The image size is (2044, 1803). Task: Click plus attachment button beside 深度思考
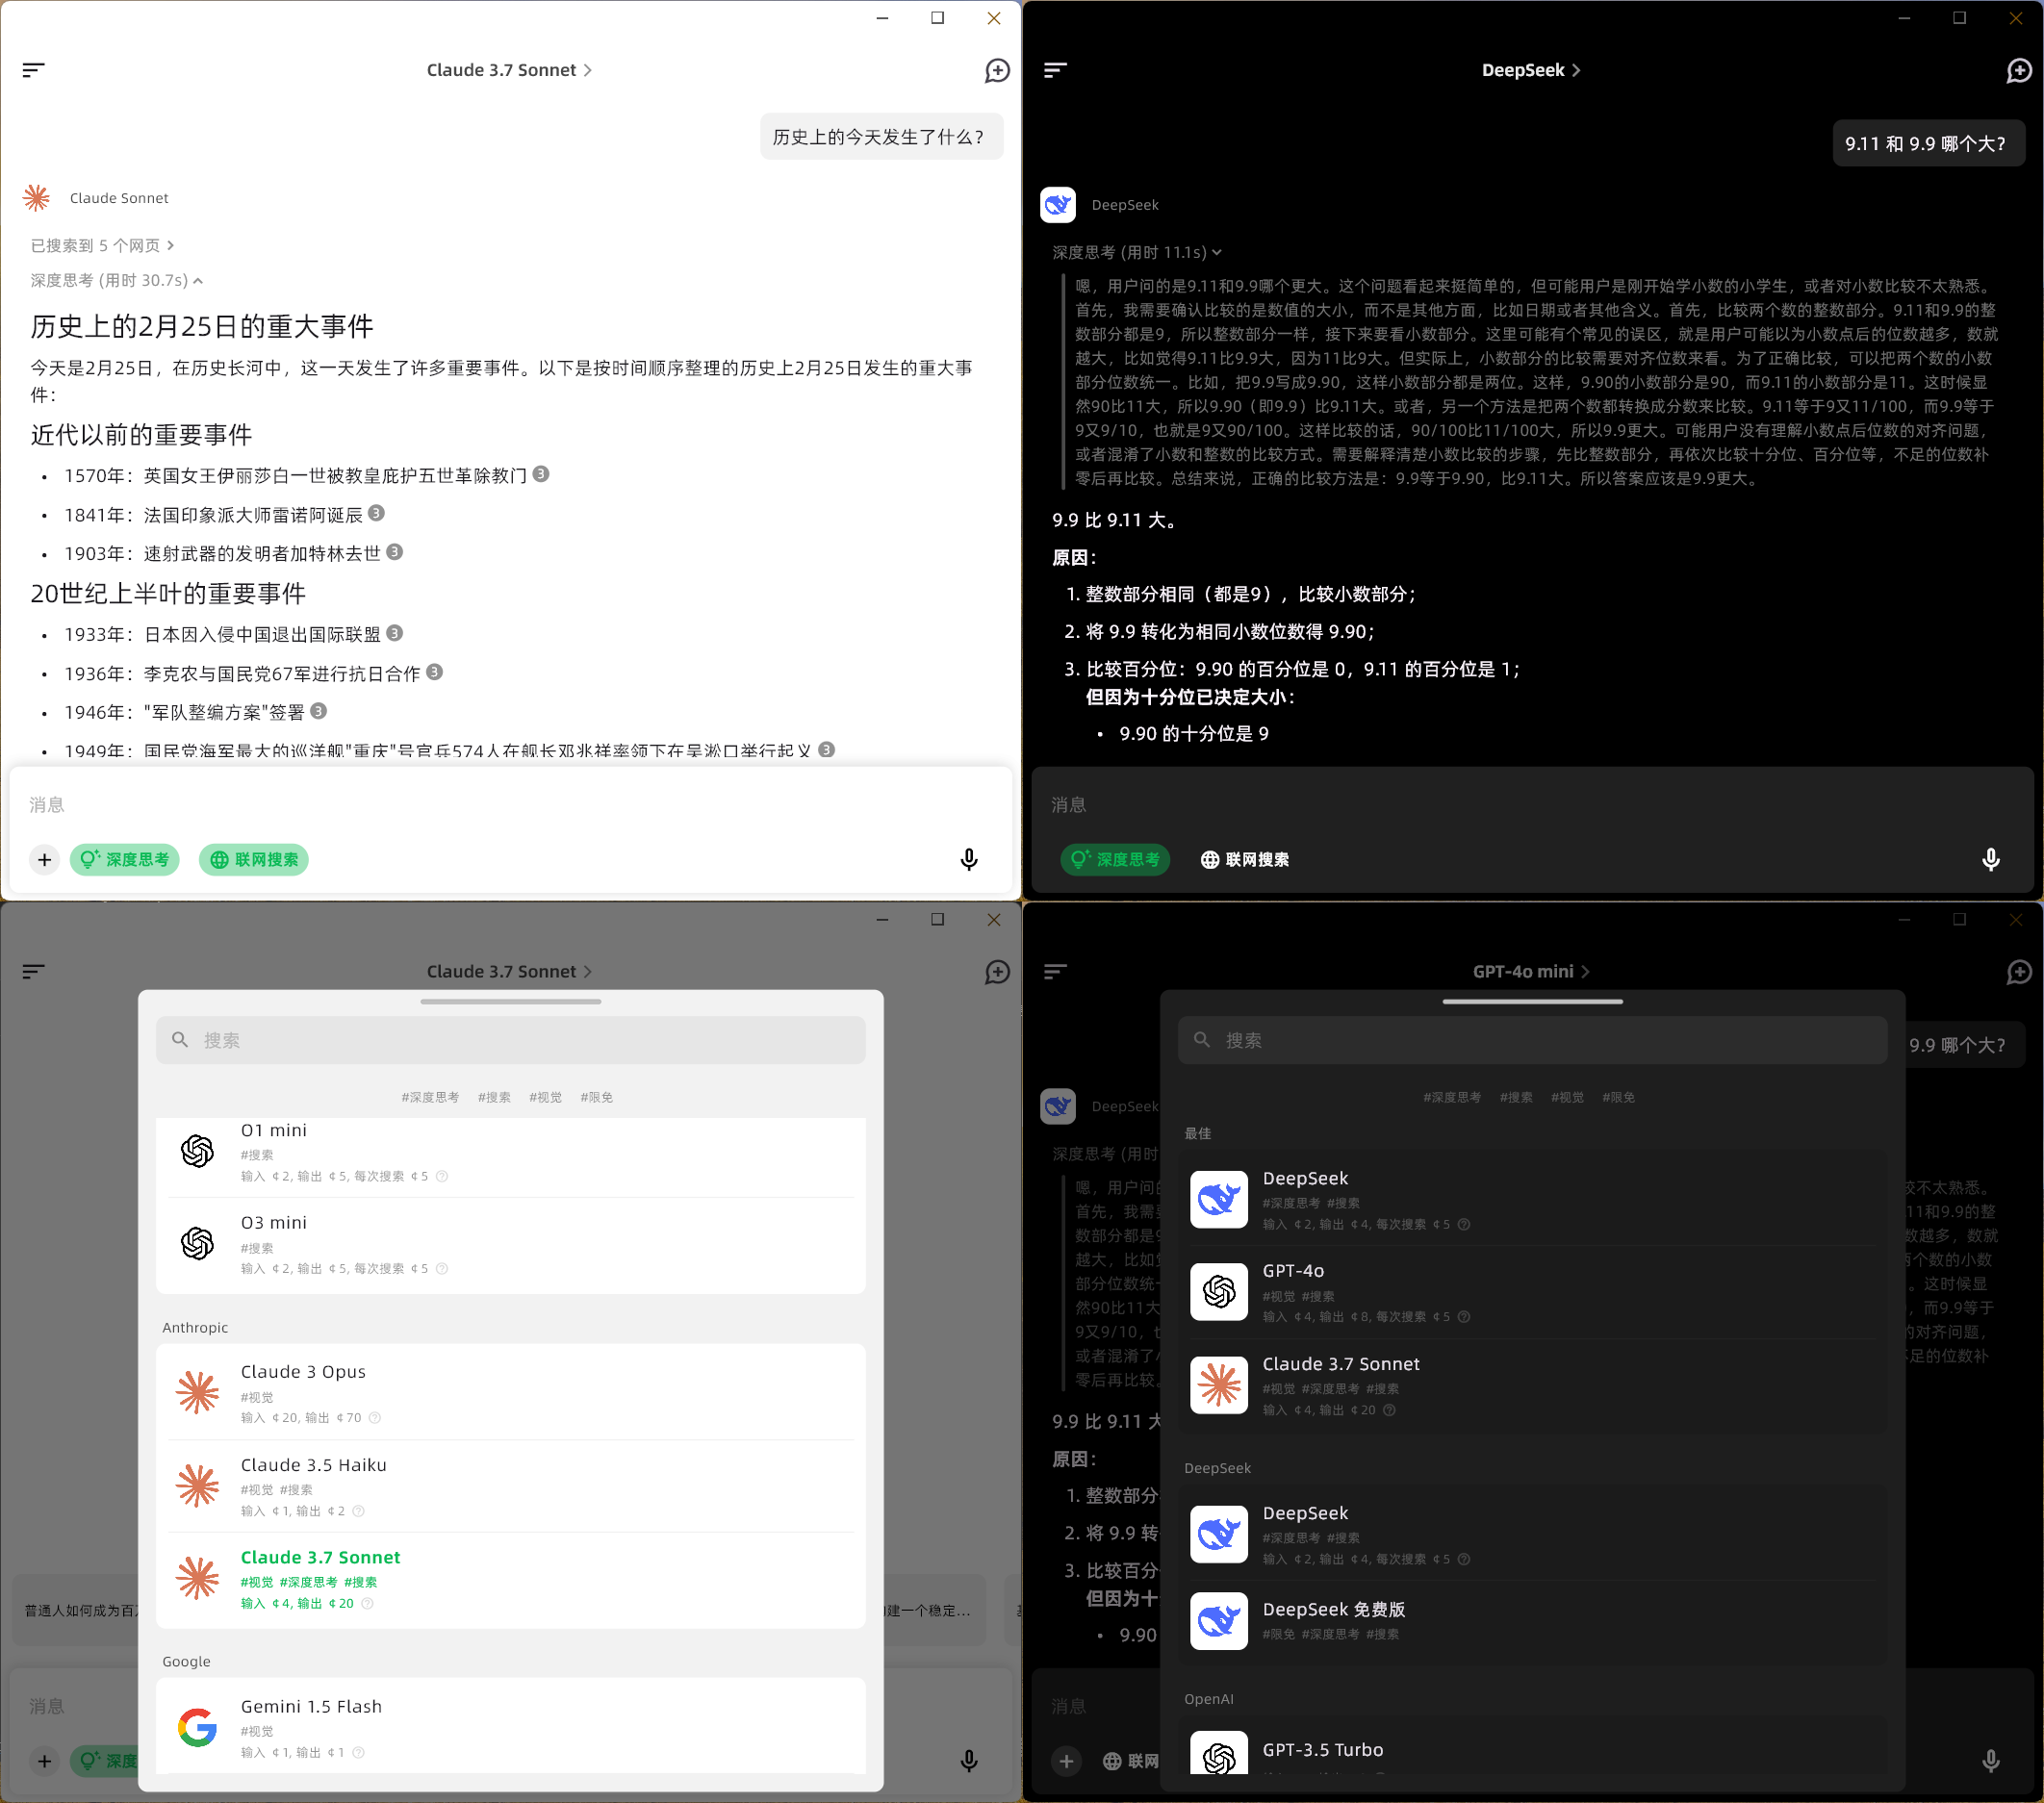[x=44, y=860]
